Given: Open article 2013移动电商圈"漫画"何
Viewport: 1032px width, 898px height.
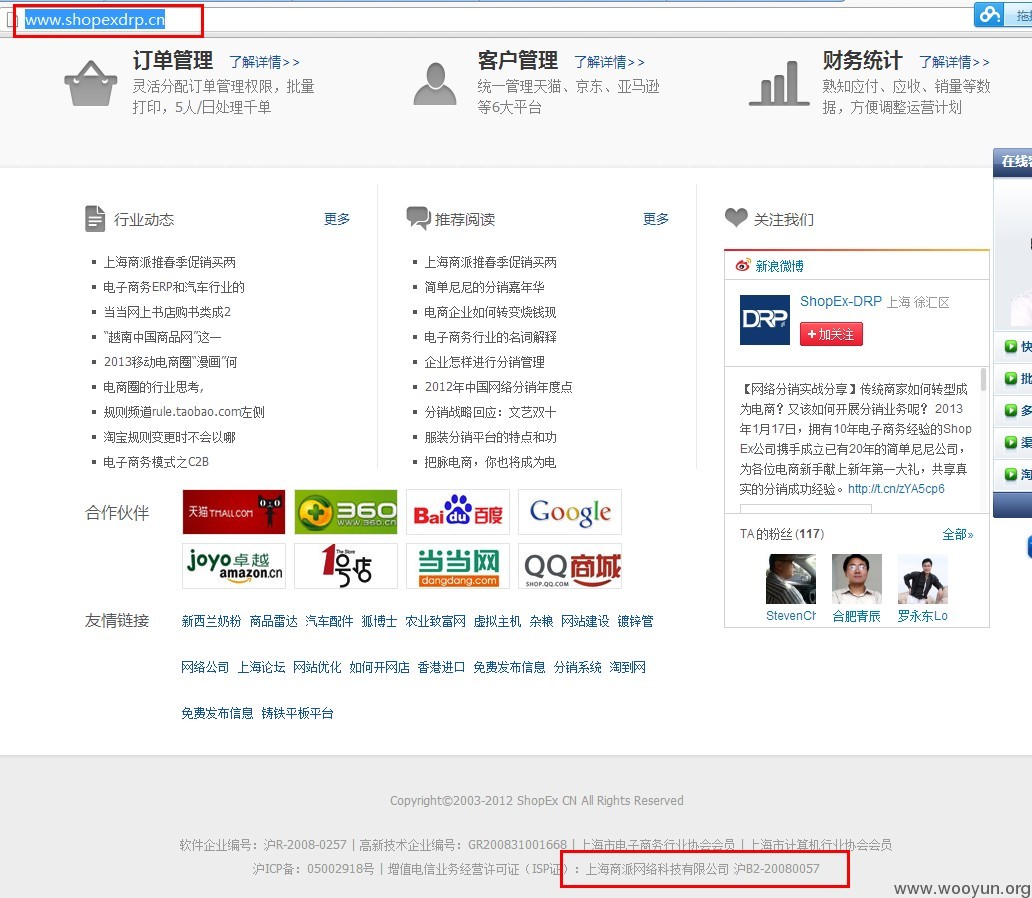Looking at the screenshot, I should 170,362.
